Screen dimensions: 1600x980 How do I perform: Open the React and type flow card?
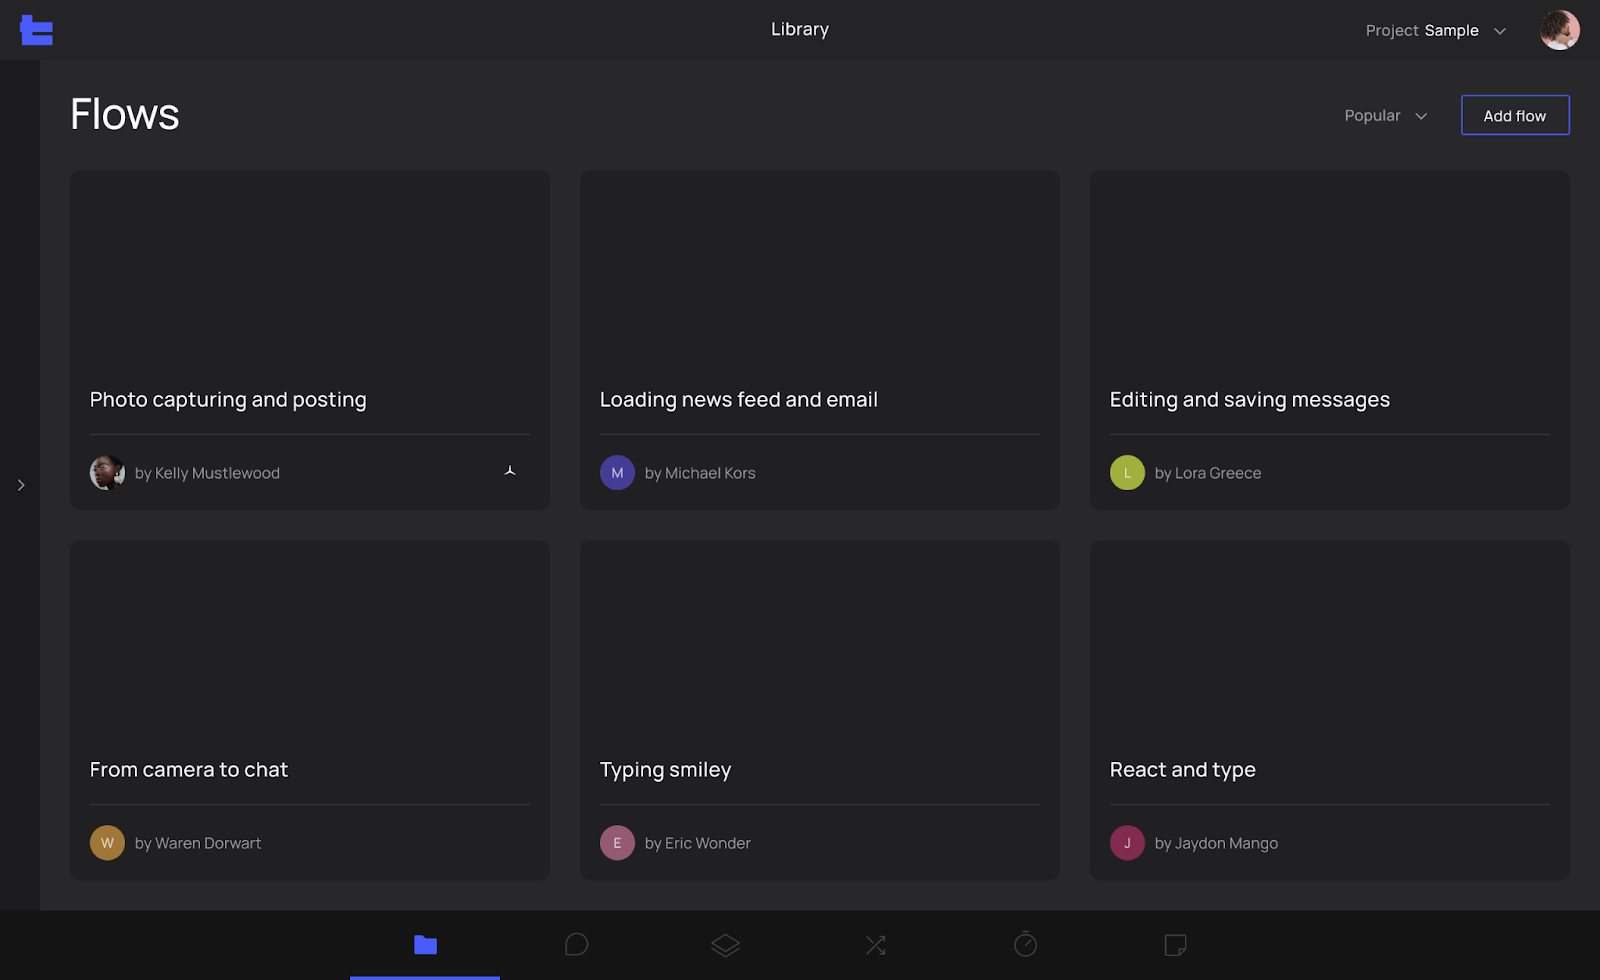pyautogui.click(x=1330, y=710)
